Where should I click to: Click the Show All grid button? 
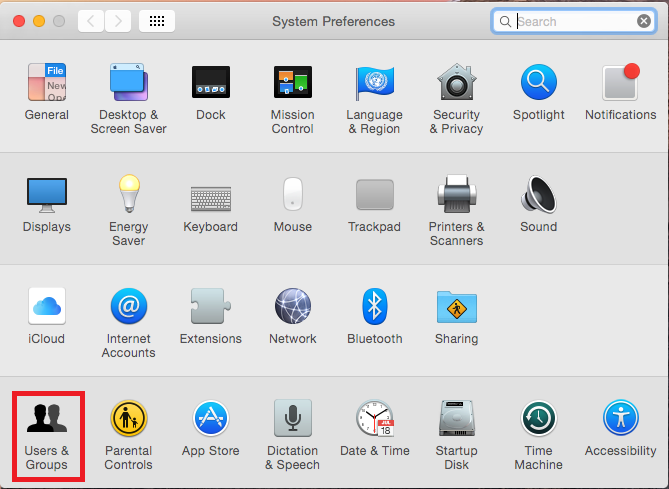pos(157,21)
